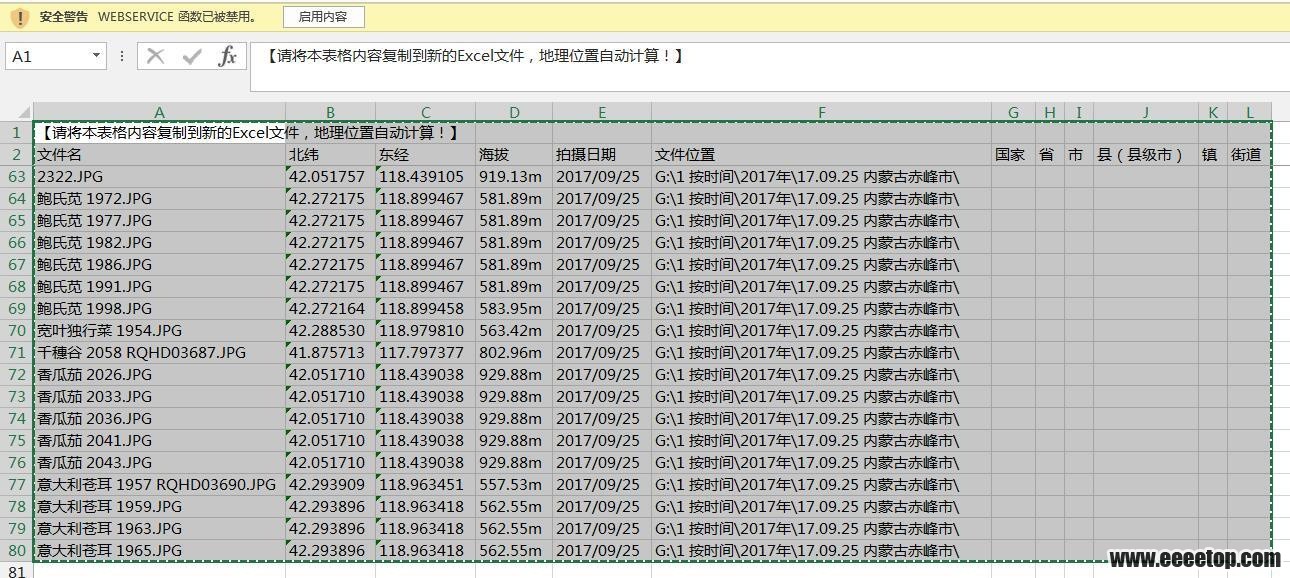1290x578 pixels.
Task: Click longitude value 117.797377
Action: (x=425, y=353)
